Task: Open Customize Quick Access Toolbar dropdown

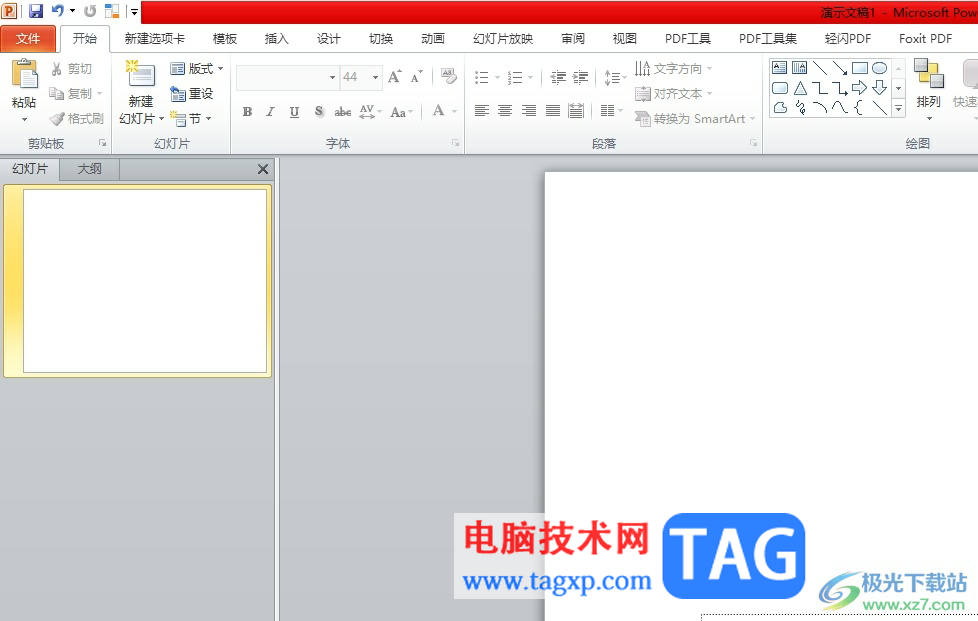Action: pos(134,11)
